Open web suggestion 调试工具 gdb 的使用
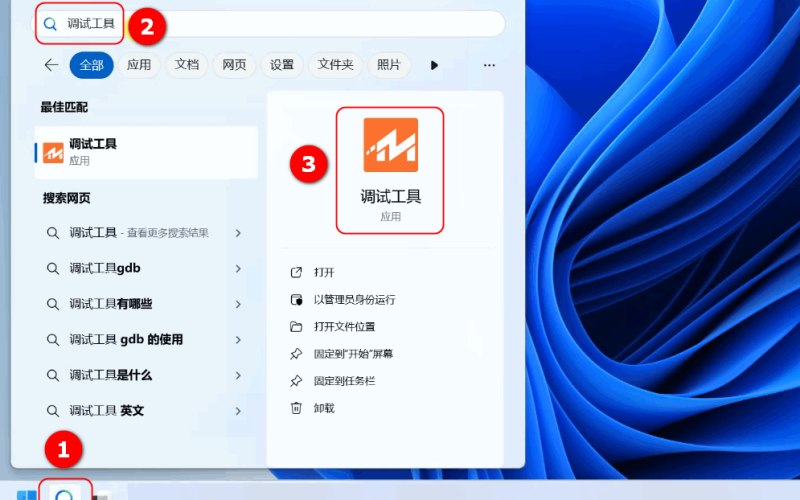This screenshot has width=800, height=500. pyautogui.click(x=126, y=340)
